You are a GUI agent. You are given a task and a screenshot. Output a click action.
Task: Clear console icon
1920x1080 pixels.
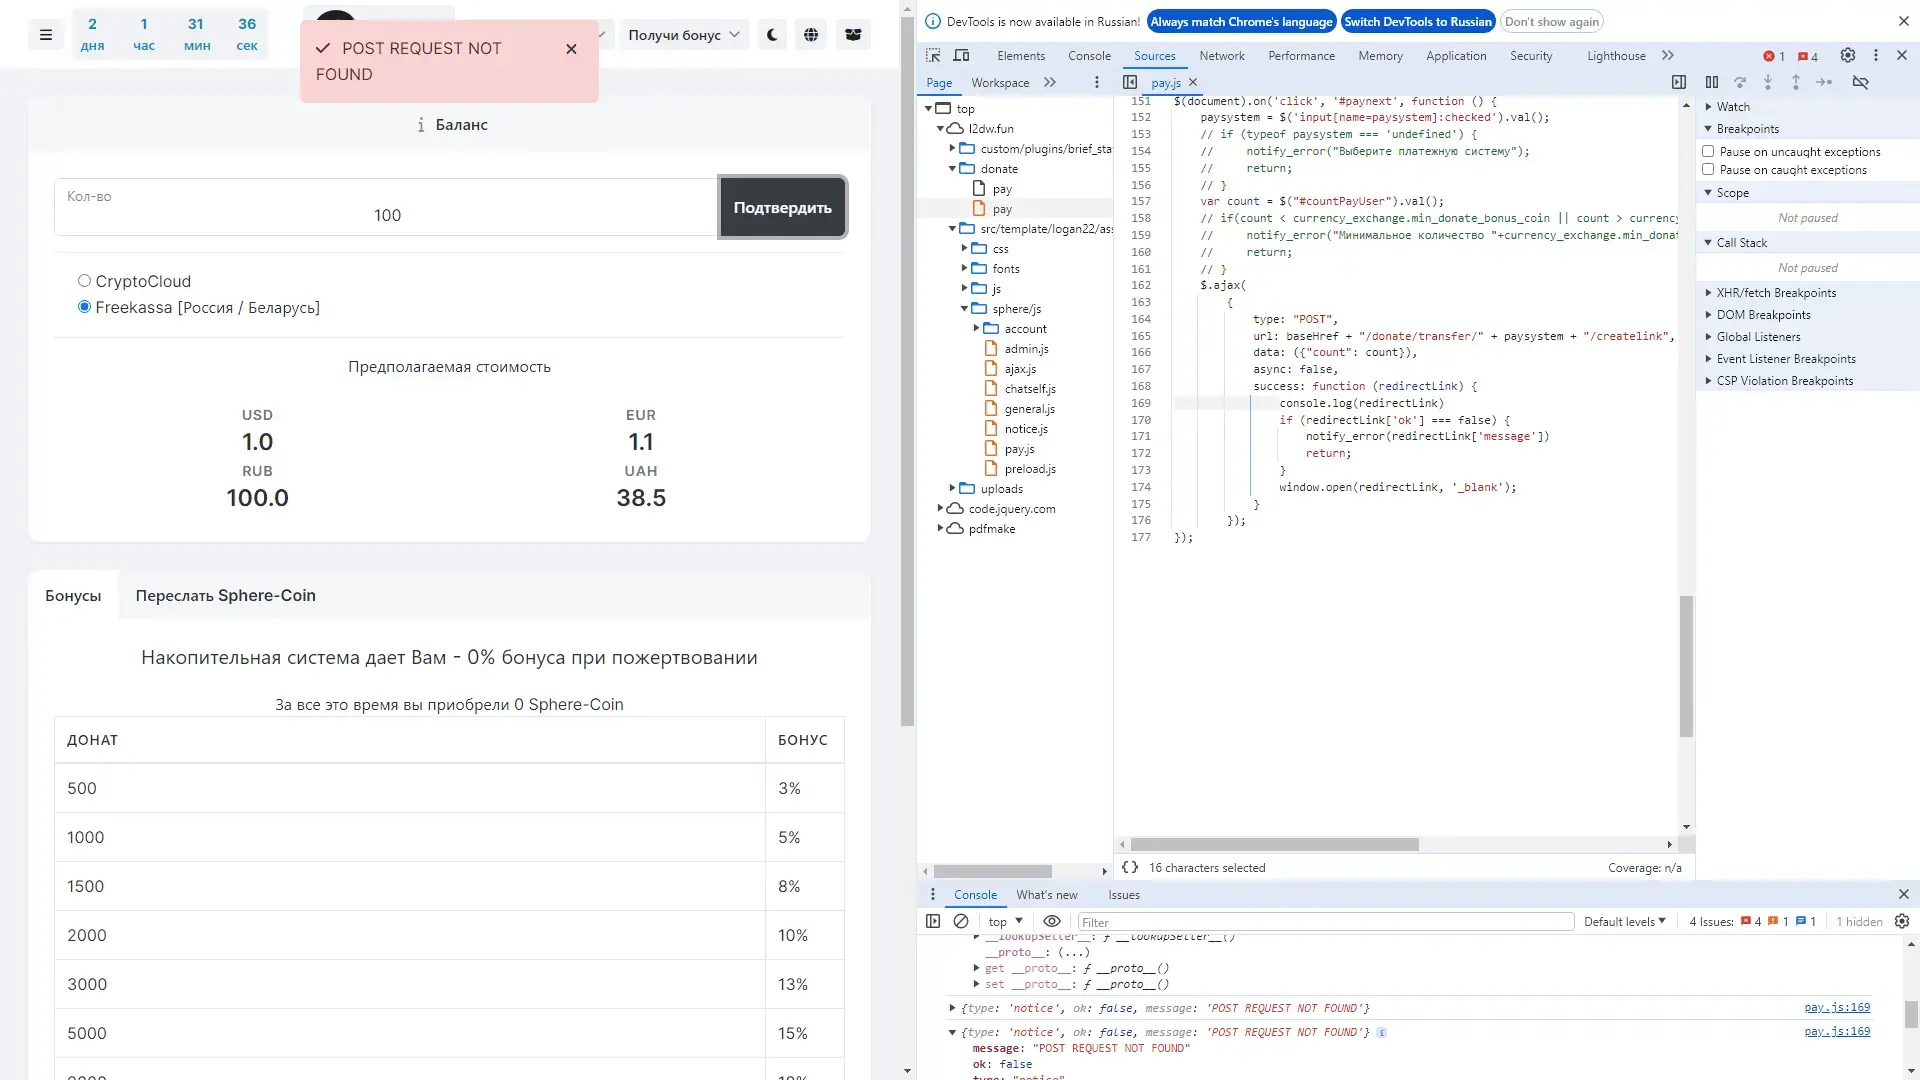tap(961, 922)
